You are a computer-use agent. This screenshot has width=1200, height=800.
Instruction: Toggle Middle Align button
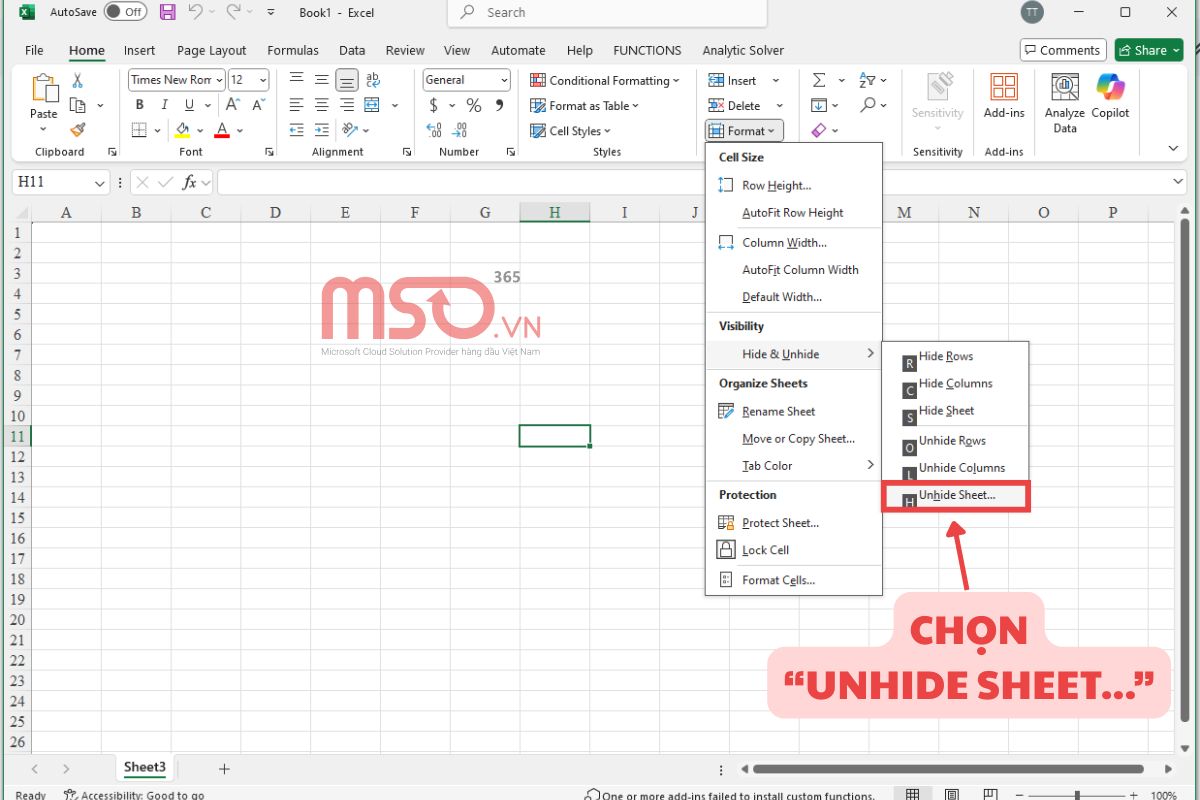[322, 80]
